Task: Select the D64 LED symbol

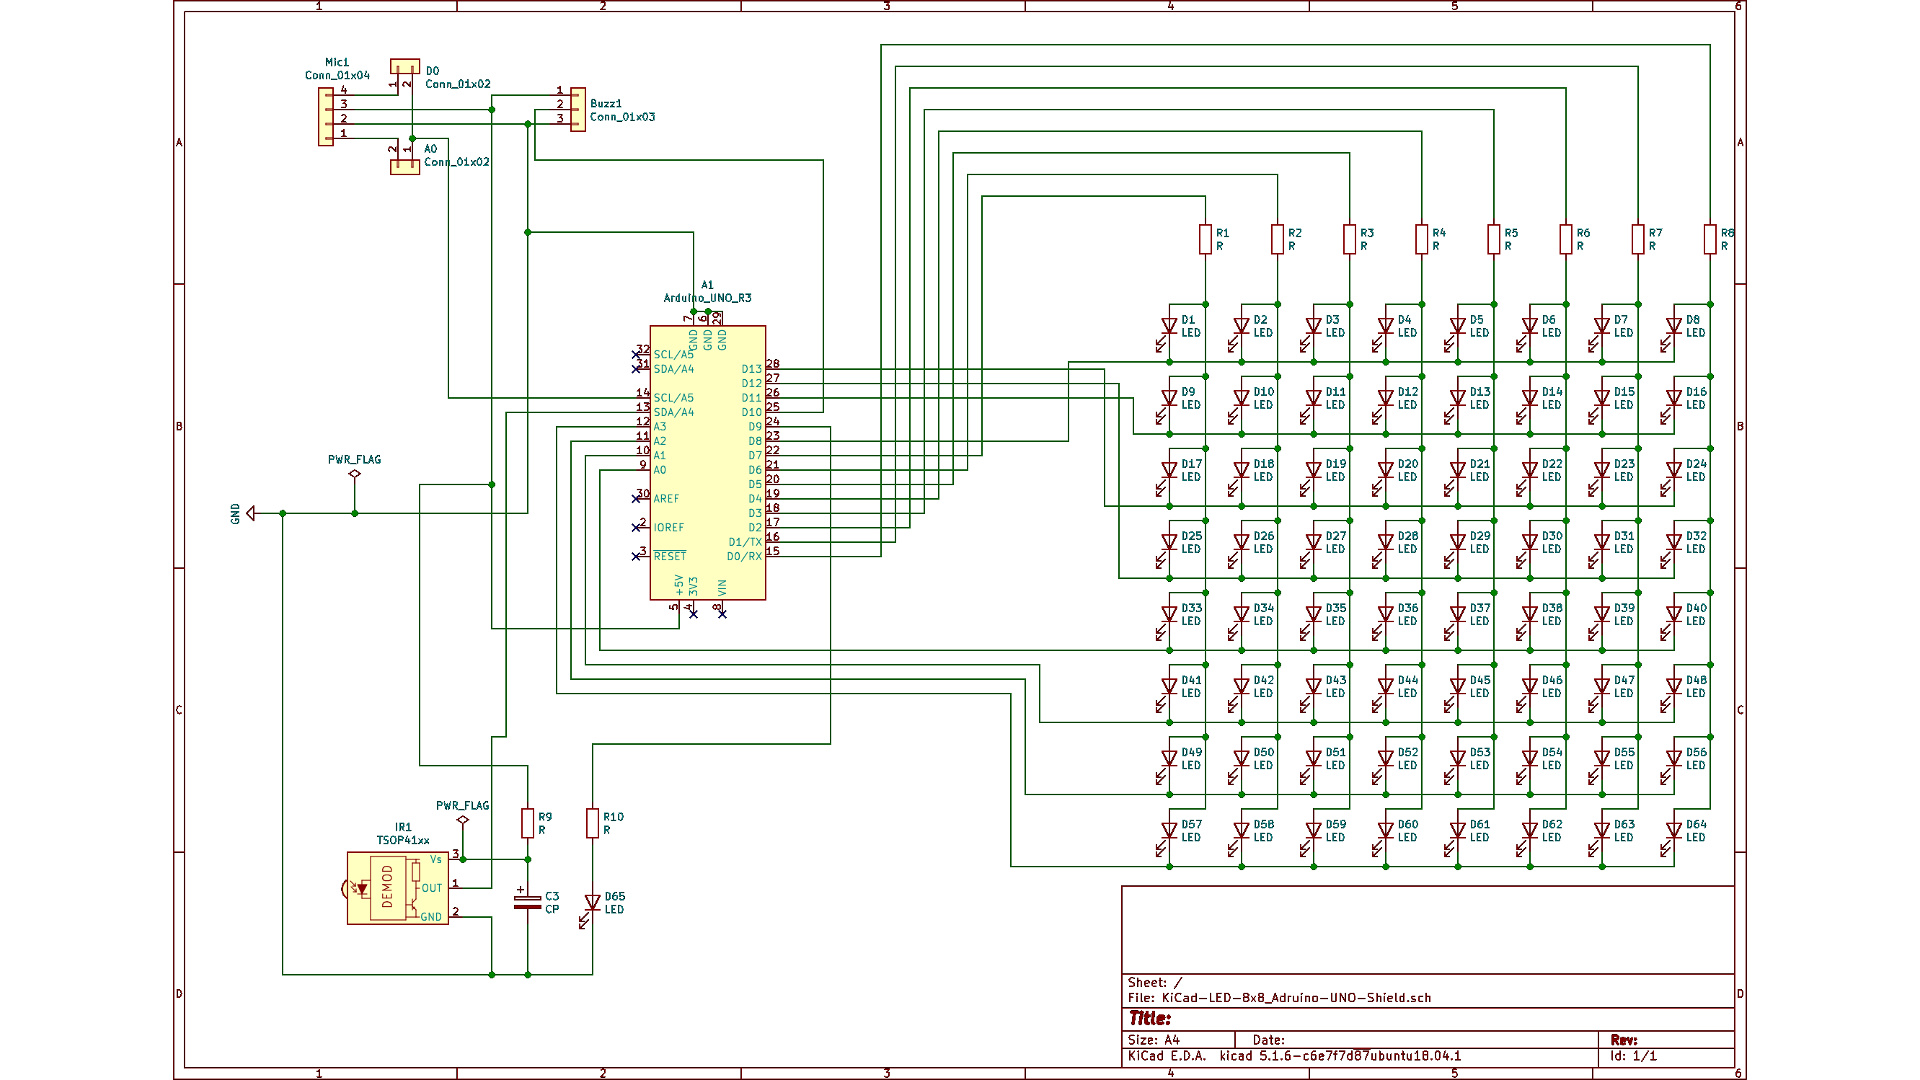Action: tap(1673, 831)
